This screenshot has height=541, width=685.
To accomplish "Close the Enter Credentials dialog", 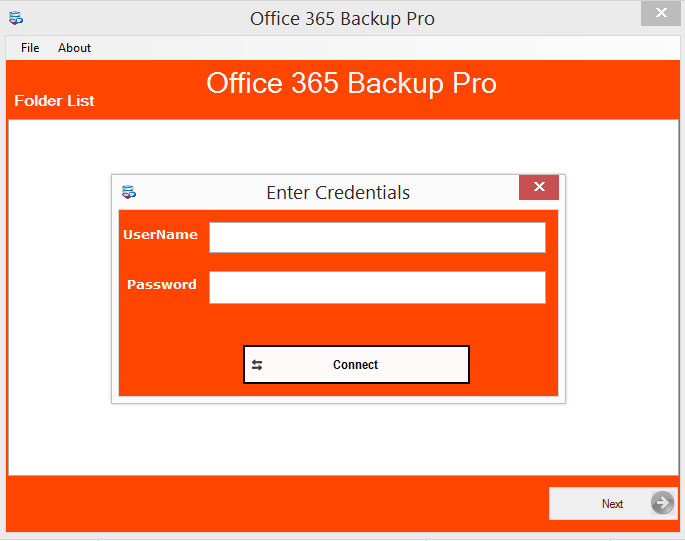I will point(539,187).
